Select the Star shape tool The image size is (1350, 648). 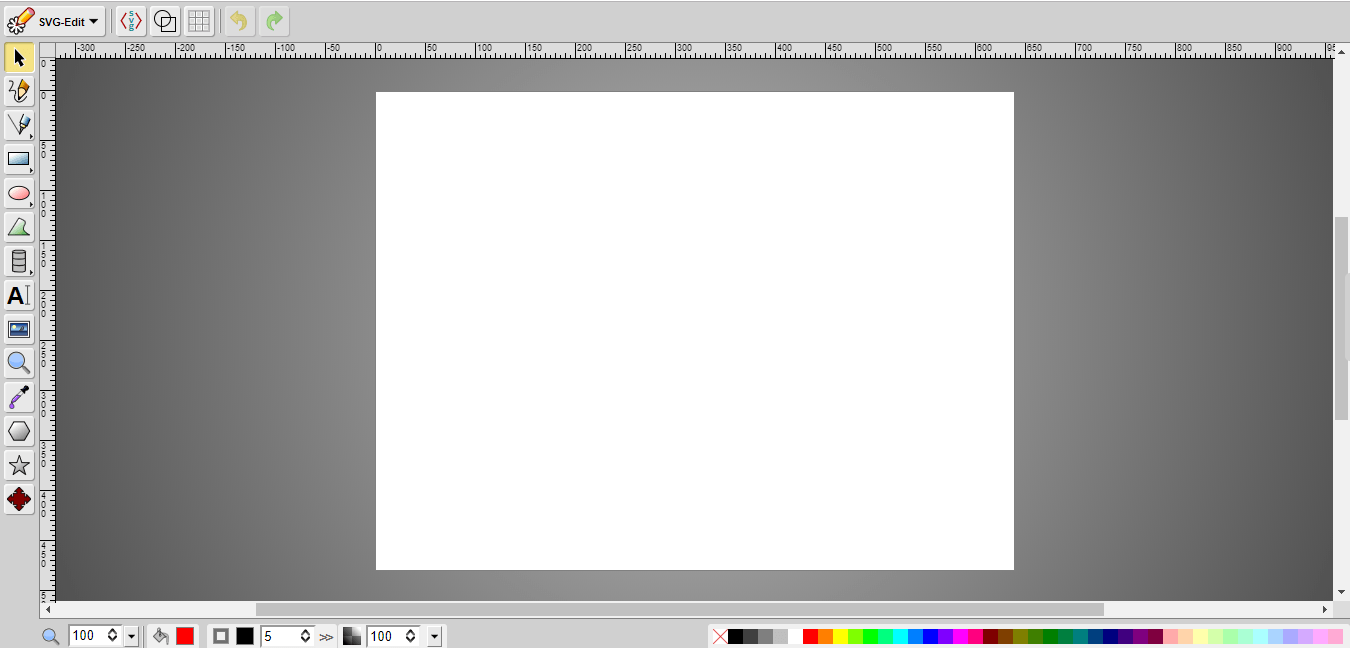pos(19,465)
